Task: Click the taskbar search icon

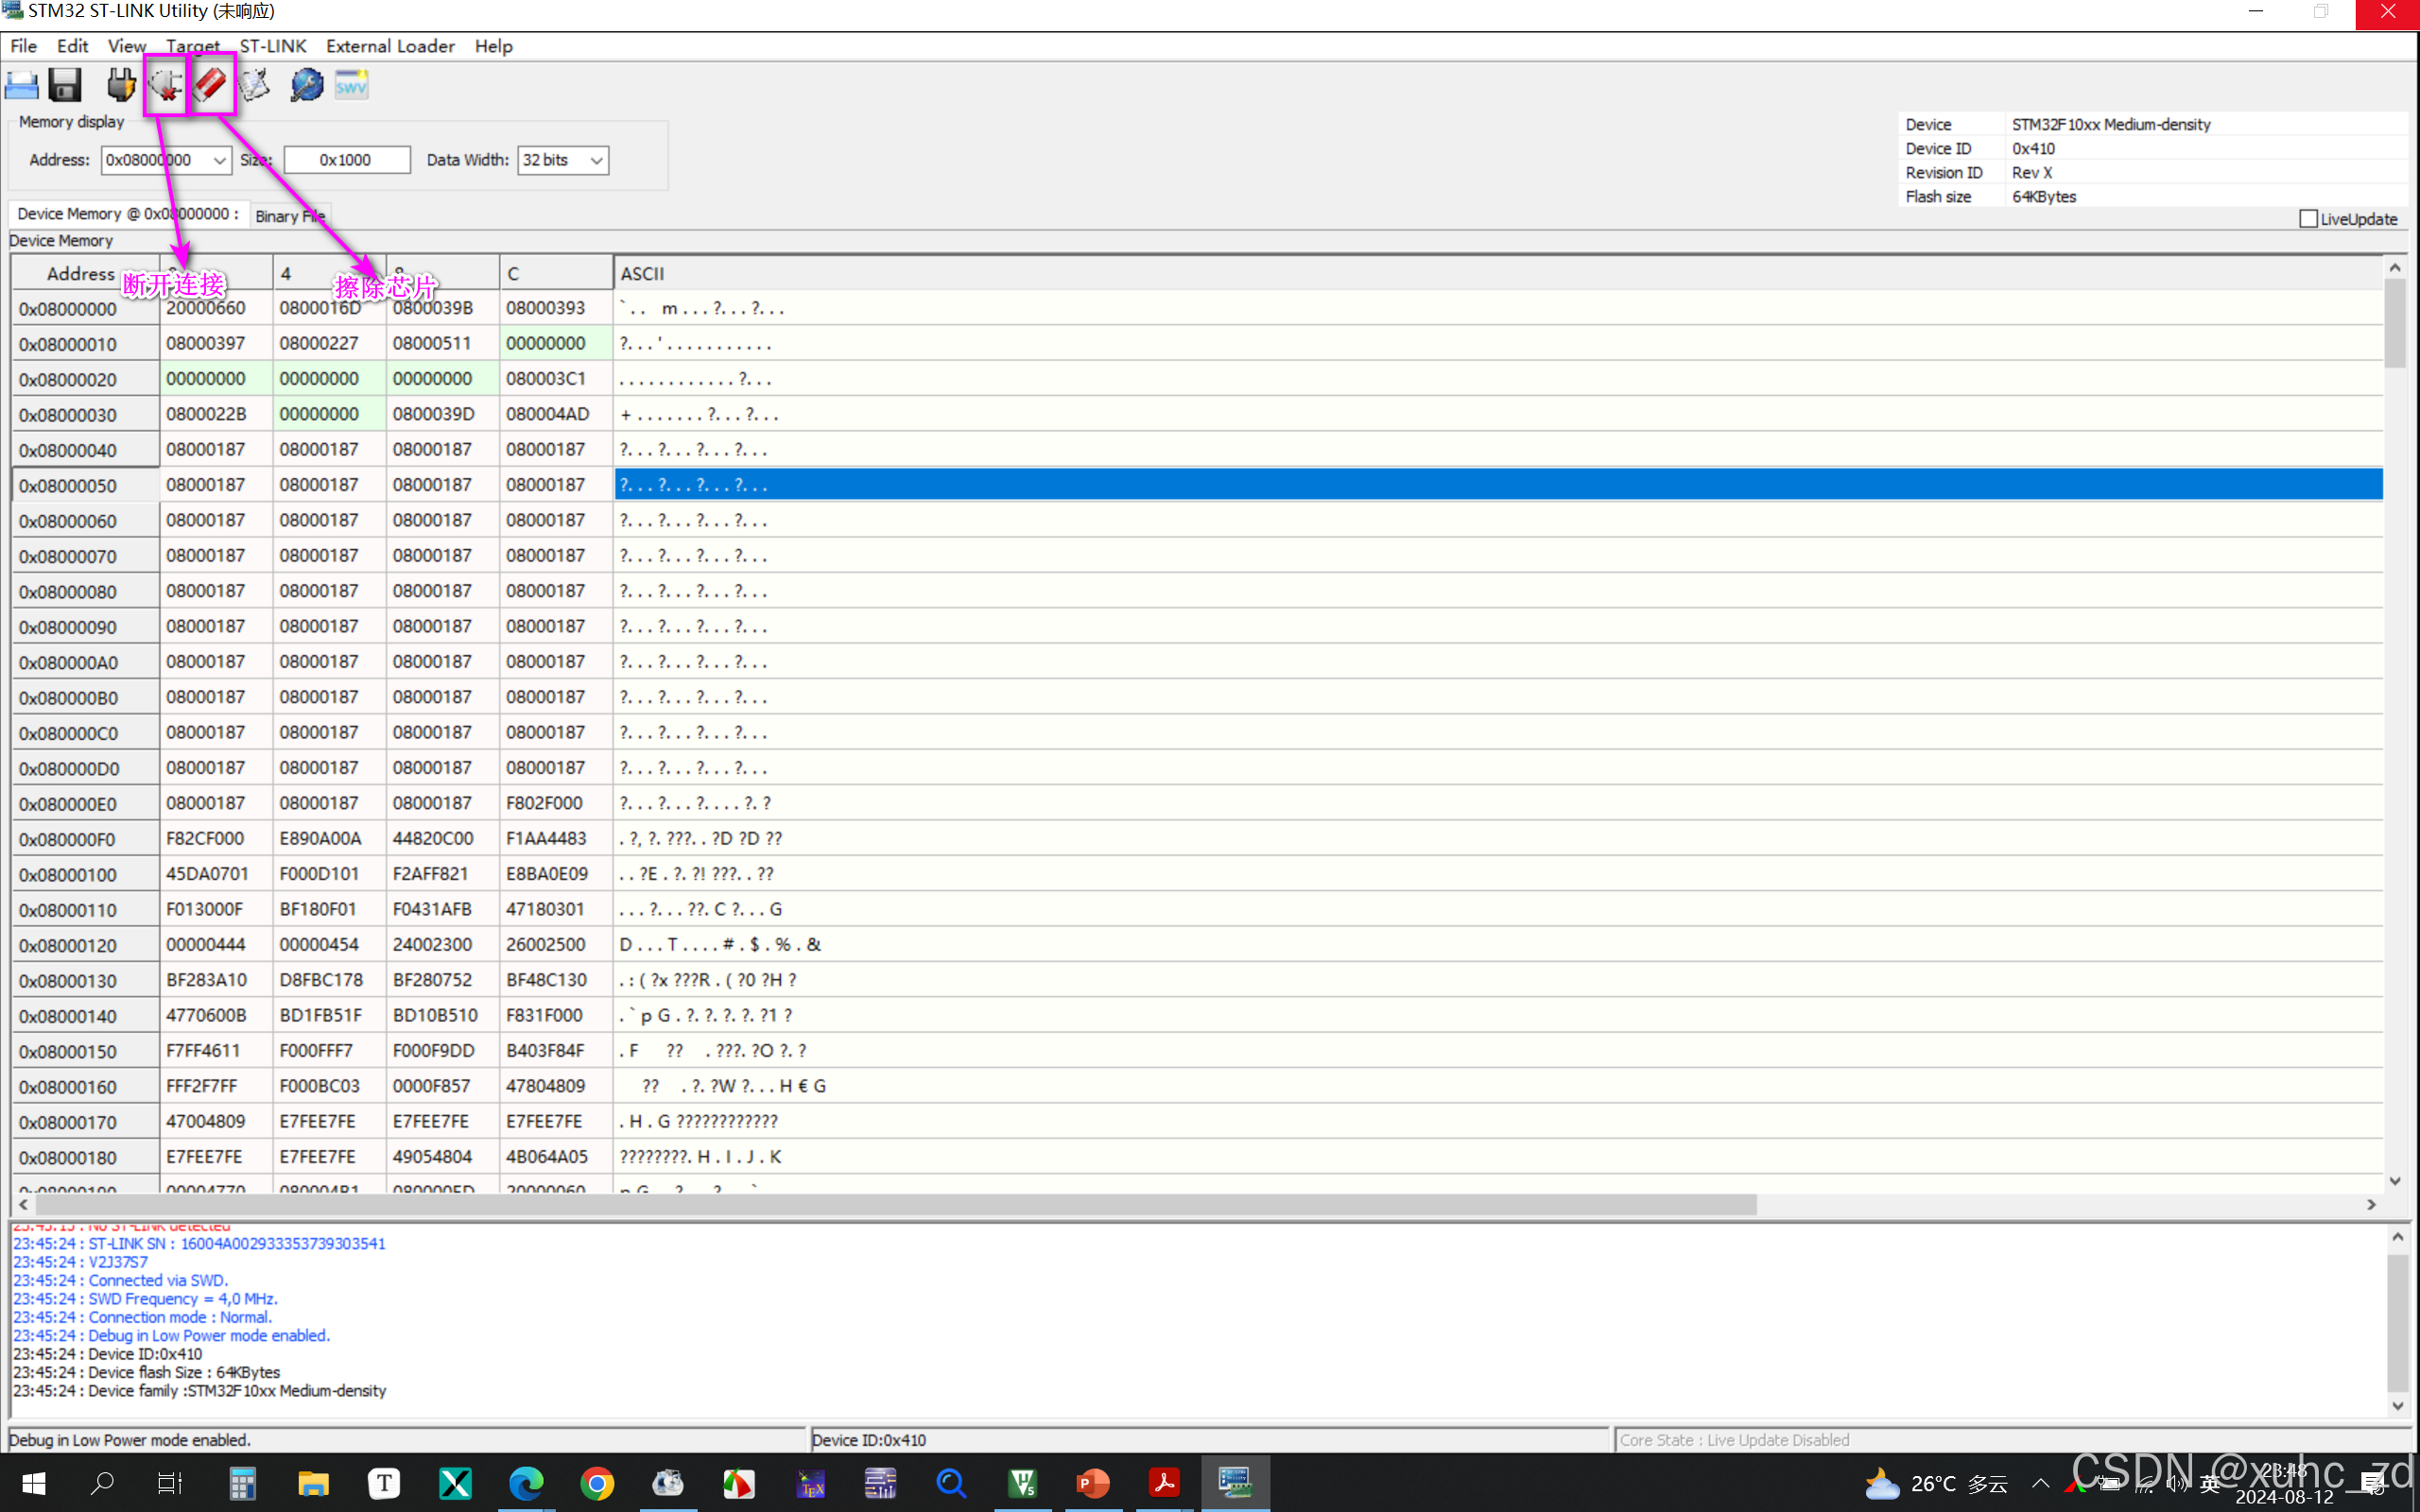Action: (x=102, y=1483)
